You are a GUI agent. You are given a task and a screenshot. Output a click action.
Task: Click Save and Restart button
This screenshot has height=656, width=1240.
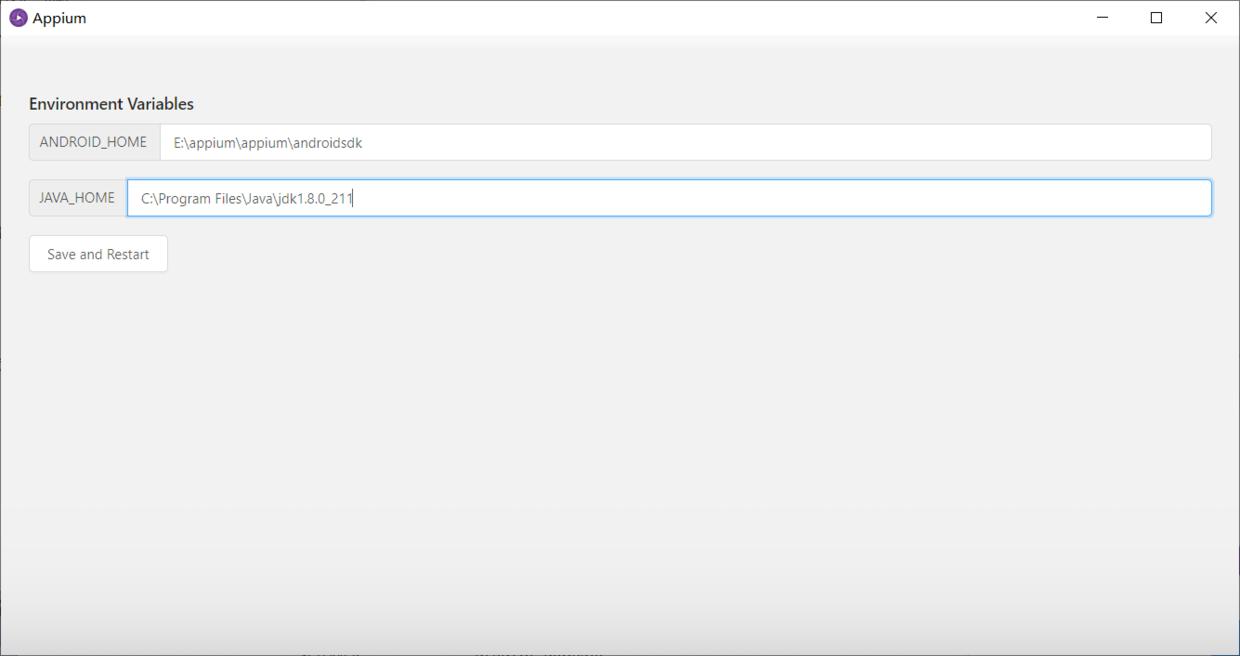tap(98, 254)
